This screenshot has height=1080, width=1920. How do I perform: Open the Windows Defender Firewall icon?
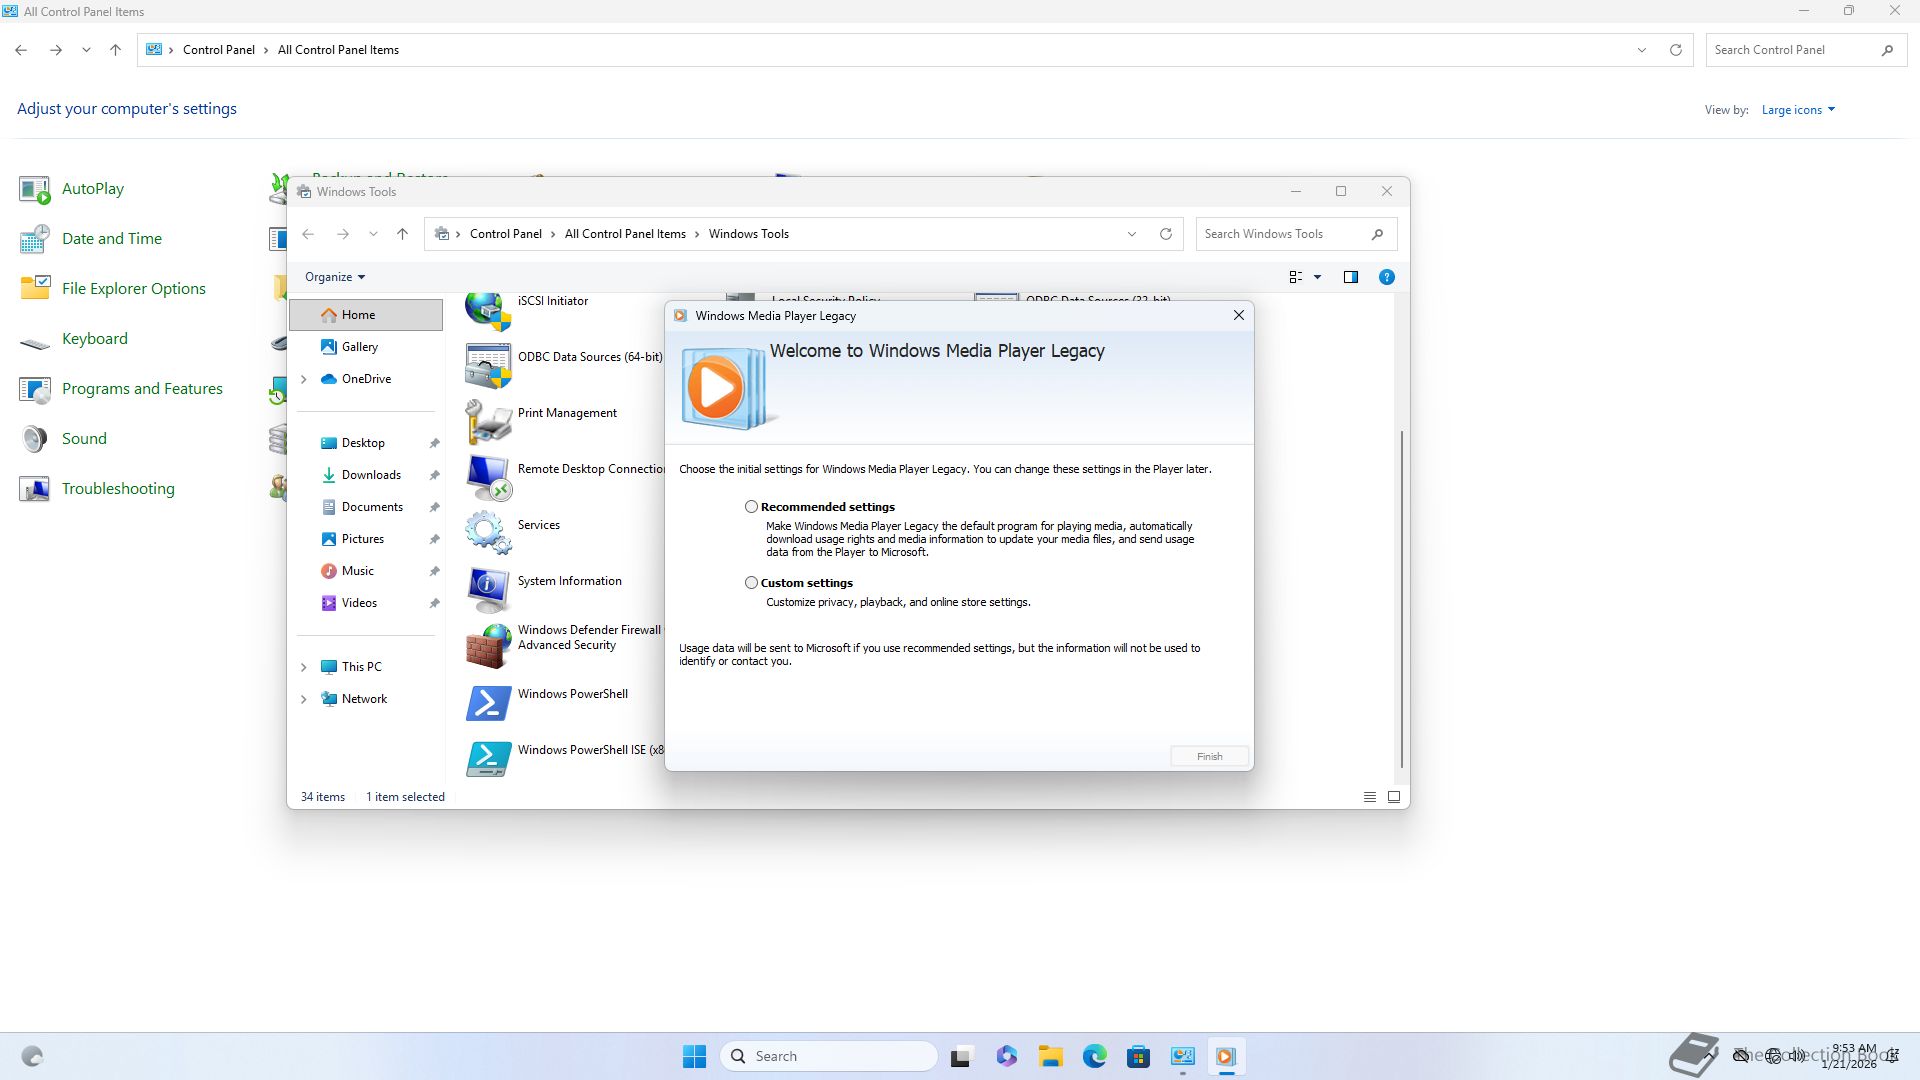pos(488,645)
